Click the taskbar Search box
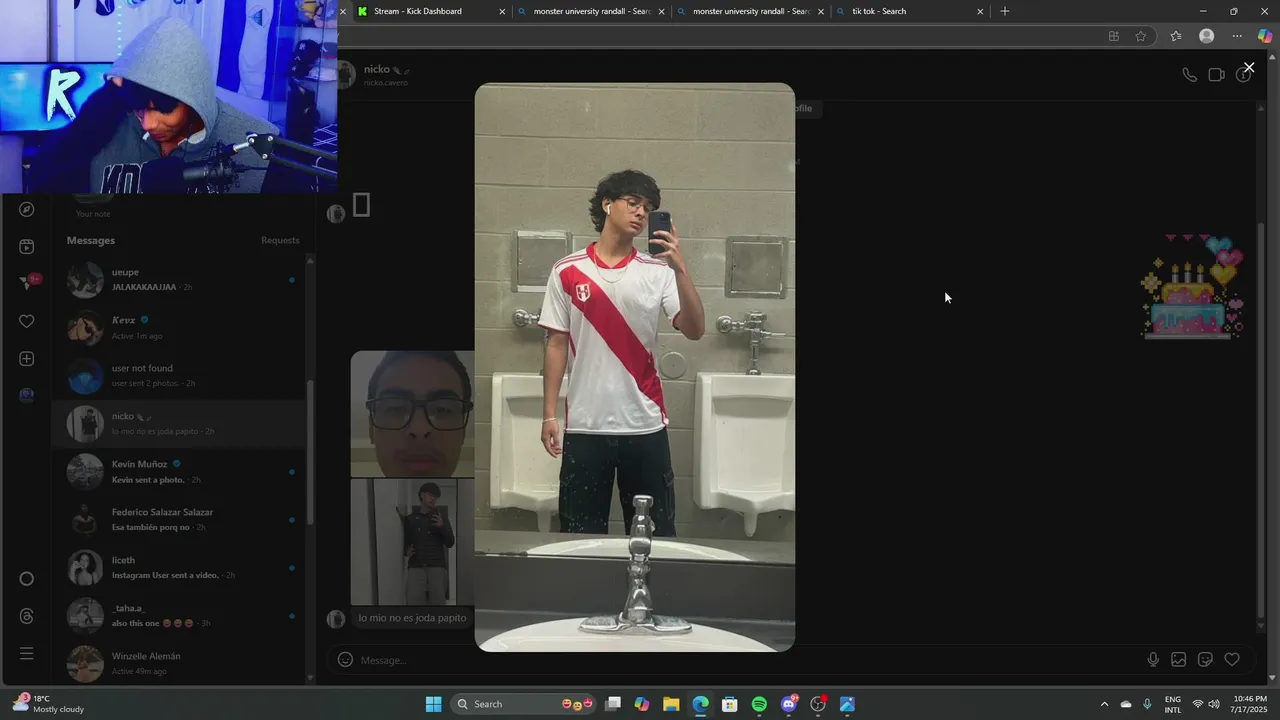 click(x=523, y=704)
